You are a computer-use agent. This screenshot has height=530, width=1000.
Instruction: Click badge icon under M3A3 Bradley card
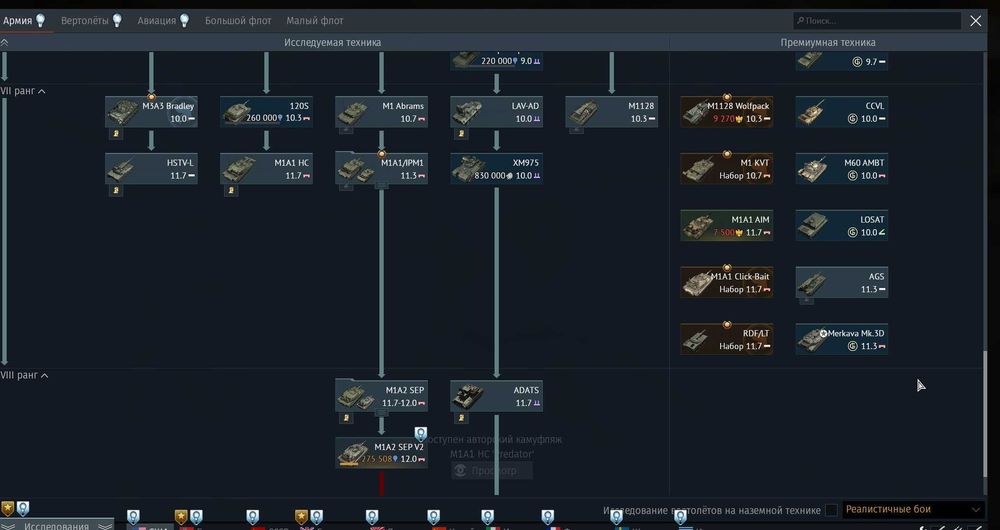click(116, 133)
